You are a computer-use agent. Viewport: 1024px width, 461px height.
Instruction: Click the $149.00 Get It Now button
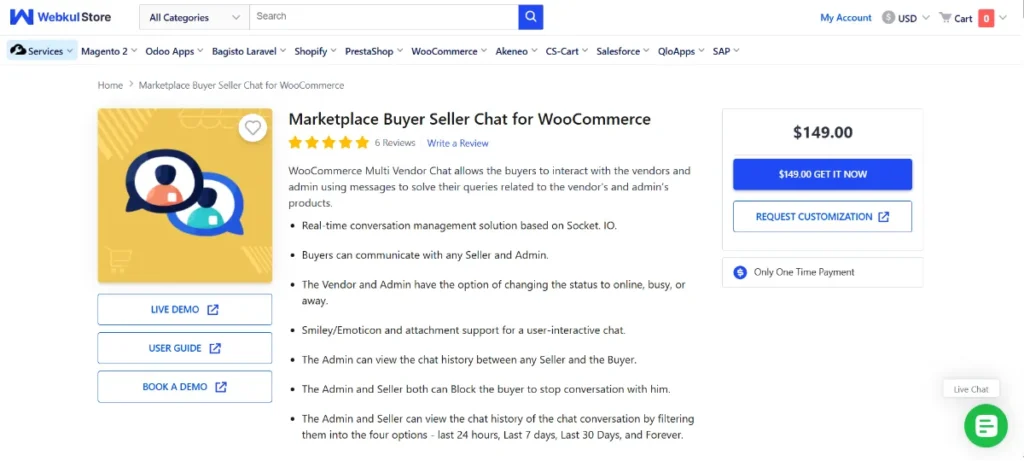(822, 174)
